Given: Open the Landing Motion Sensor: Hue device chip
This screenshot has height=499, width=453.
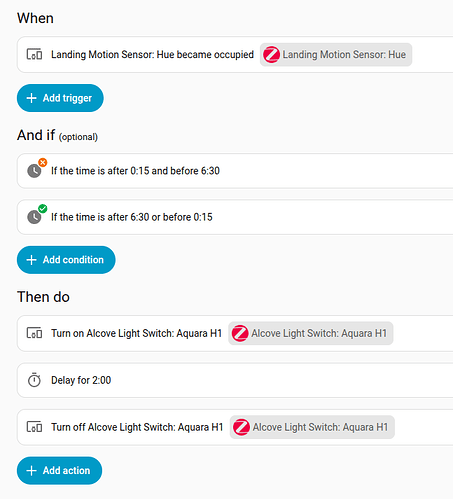Looking at the screenshot, I should point(336,55).
